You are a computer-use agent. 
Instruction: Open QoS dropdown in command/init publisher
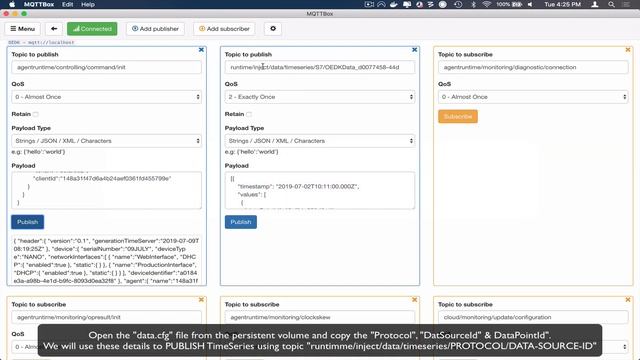106,97
